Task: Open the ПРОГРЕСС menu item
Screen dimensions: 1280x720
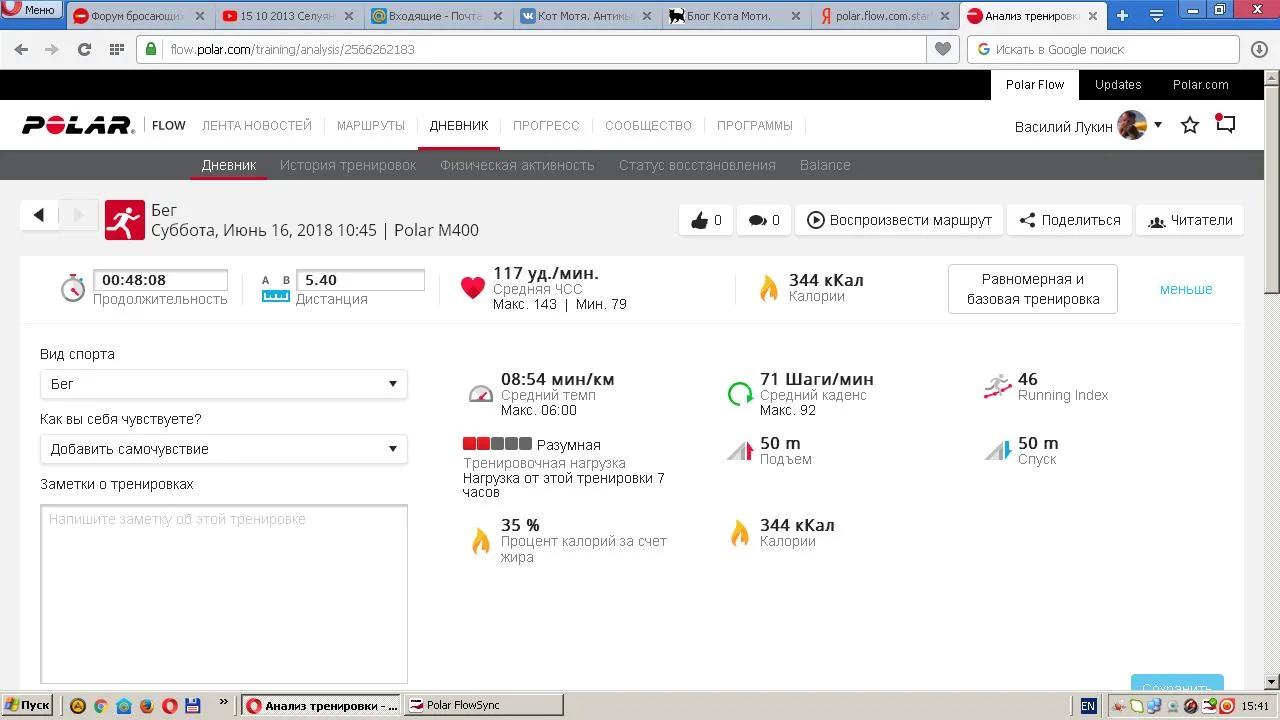Action: coord(546,126)
